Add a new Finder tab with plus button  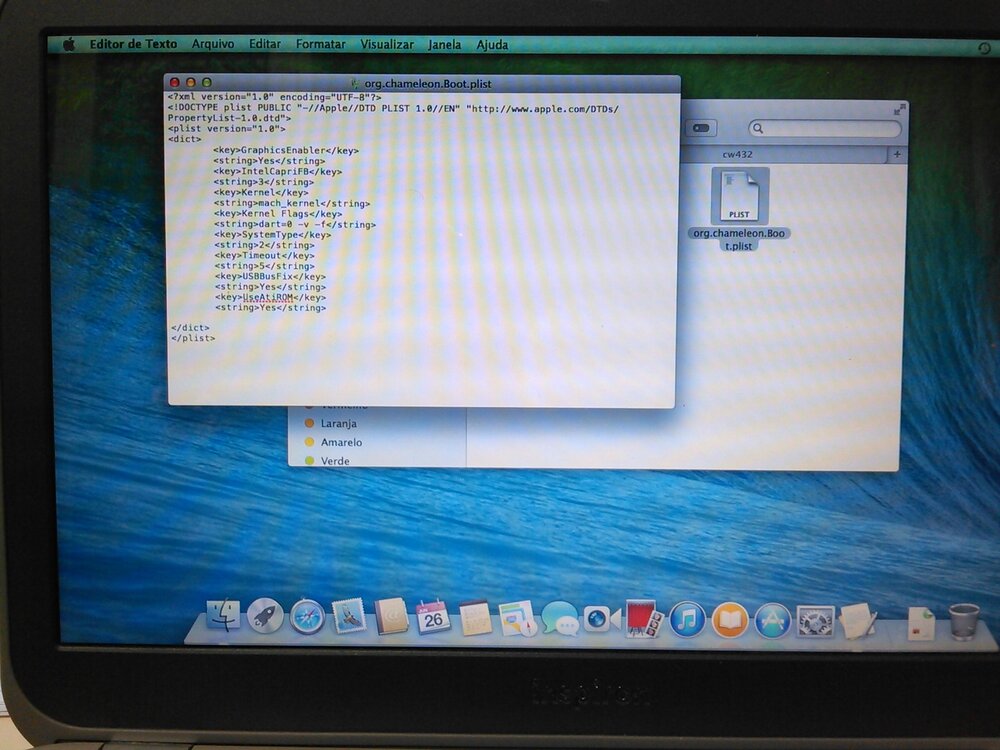tap(896, 154)
